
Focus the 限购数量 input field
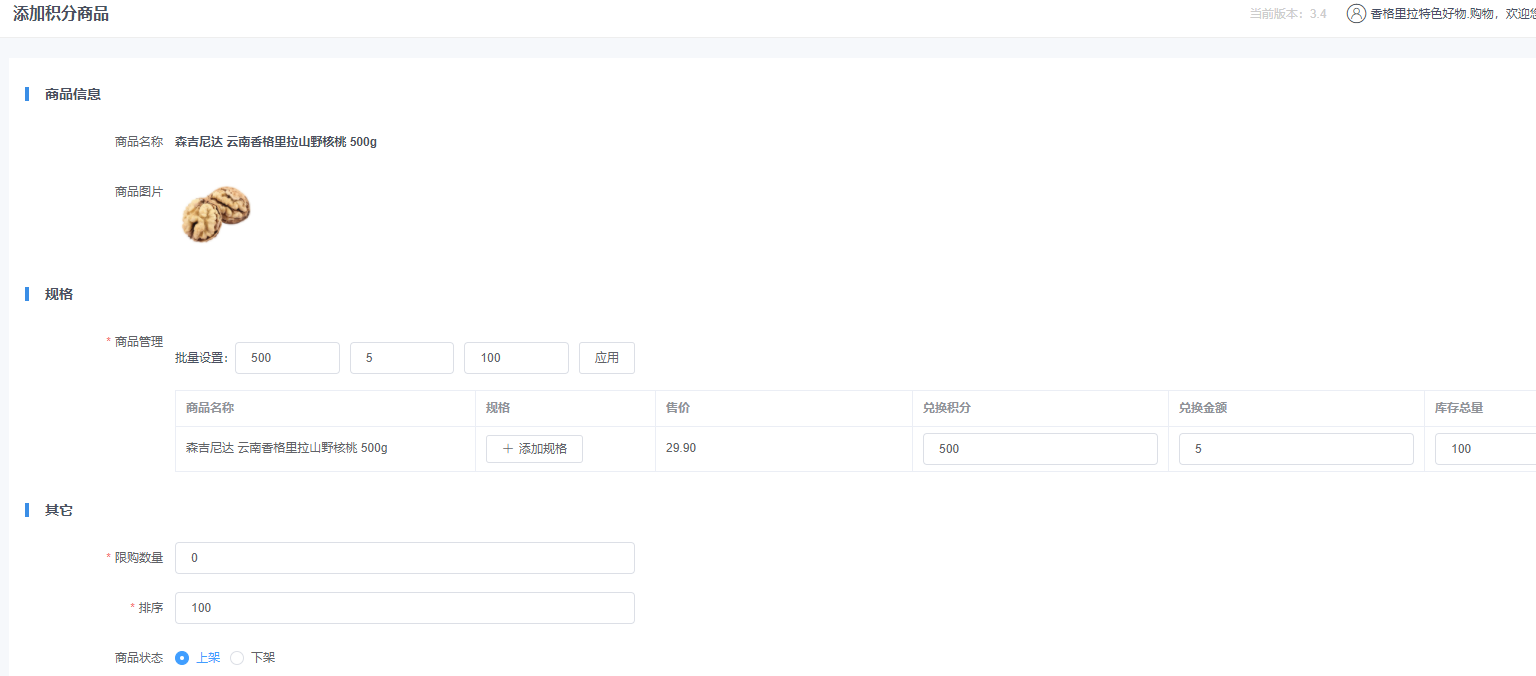pos(404,558)
